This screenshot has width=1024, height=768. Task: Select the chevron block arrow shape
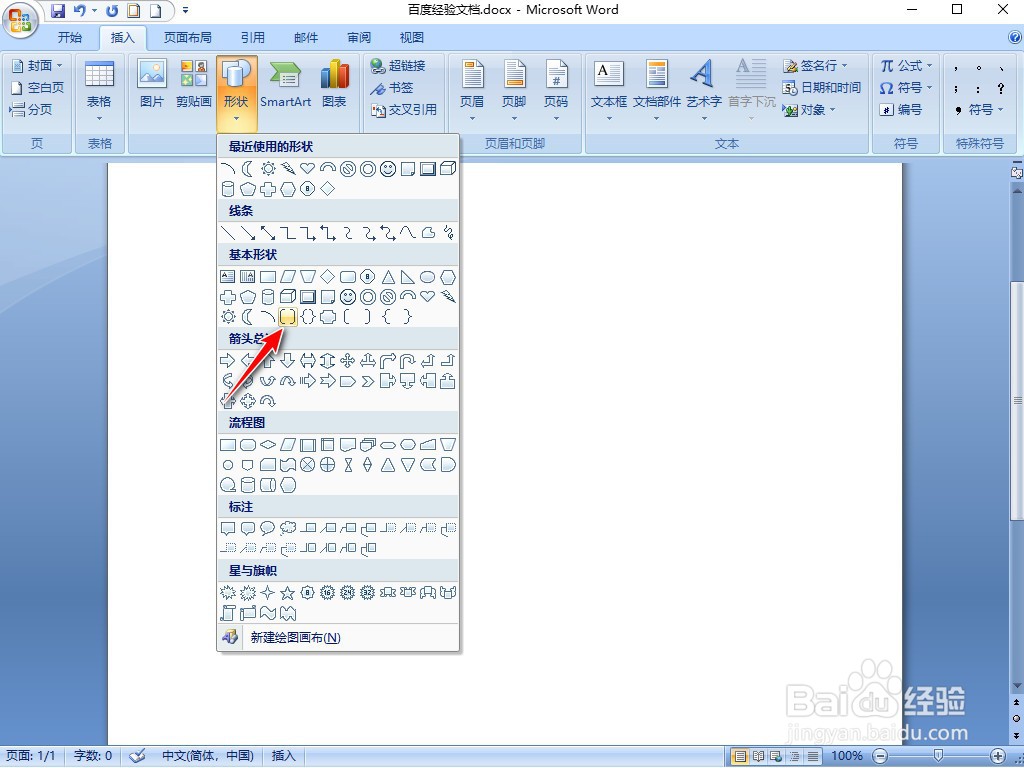point(368,381)
